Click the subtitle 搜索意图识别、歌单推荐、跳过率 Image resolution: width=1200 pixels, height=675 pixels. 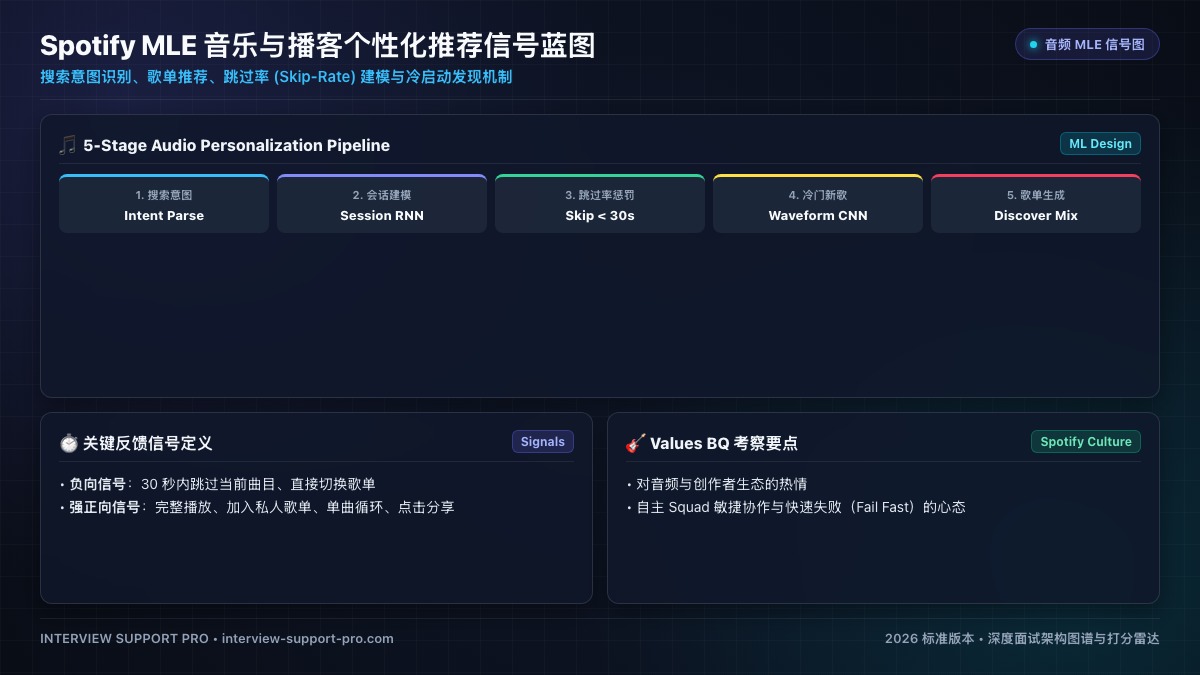276,77
